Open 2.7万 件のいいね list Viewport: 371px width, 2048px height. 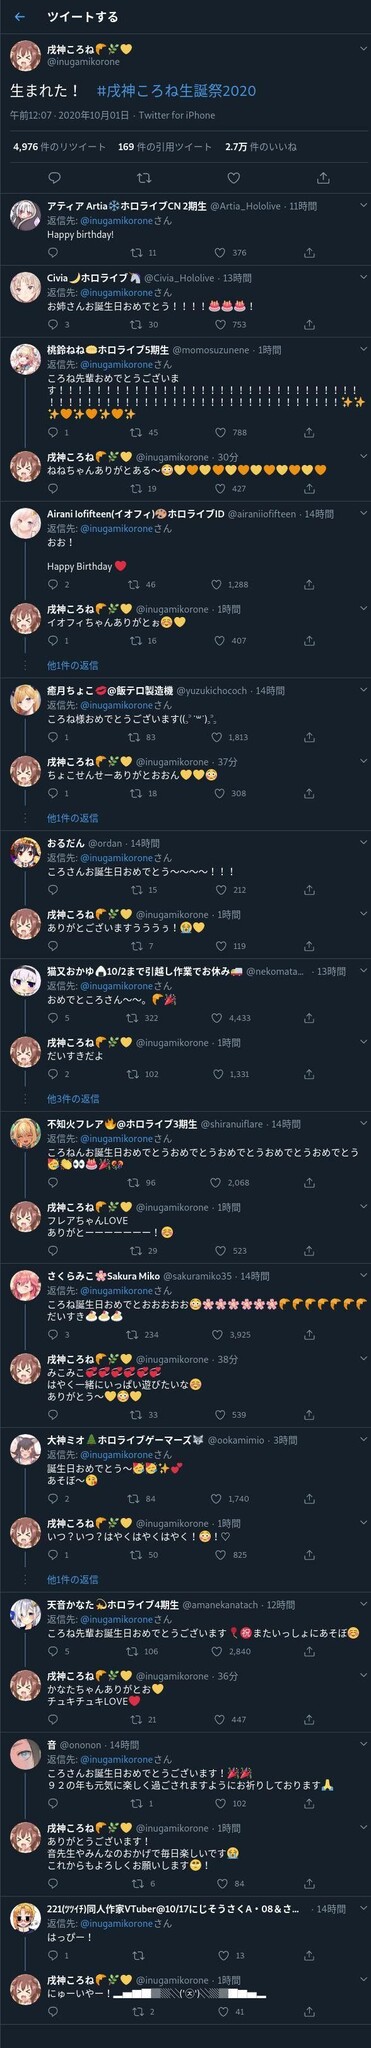click(261, 147)
